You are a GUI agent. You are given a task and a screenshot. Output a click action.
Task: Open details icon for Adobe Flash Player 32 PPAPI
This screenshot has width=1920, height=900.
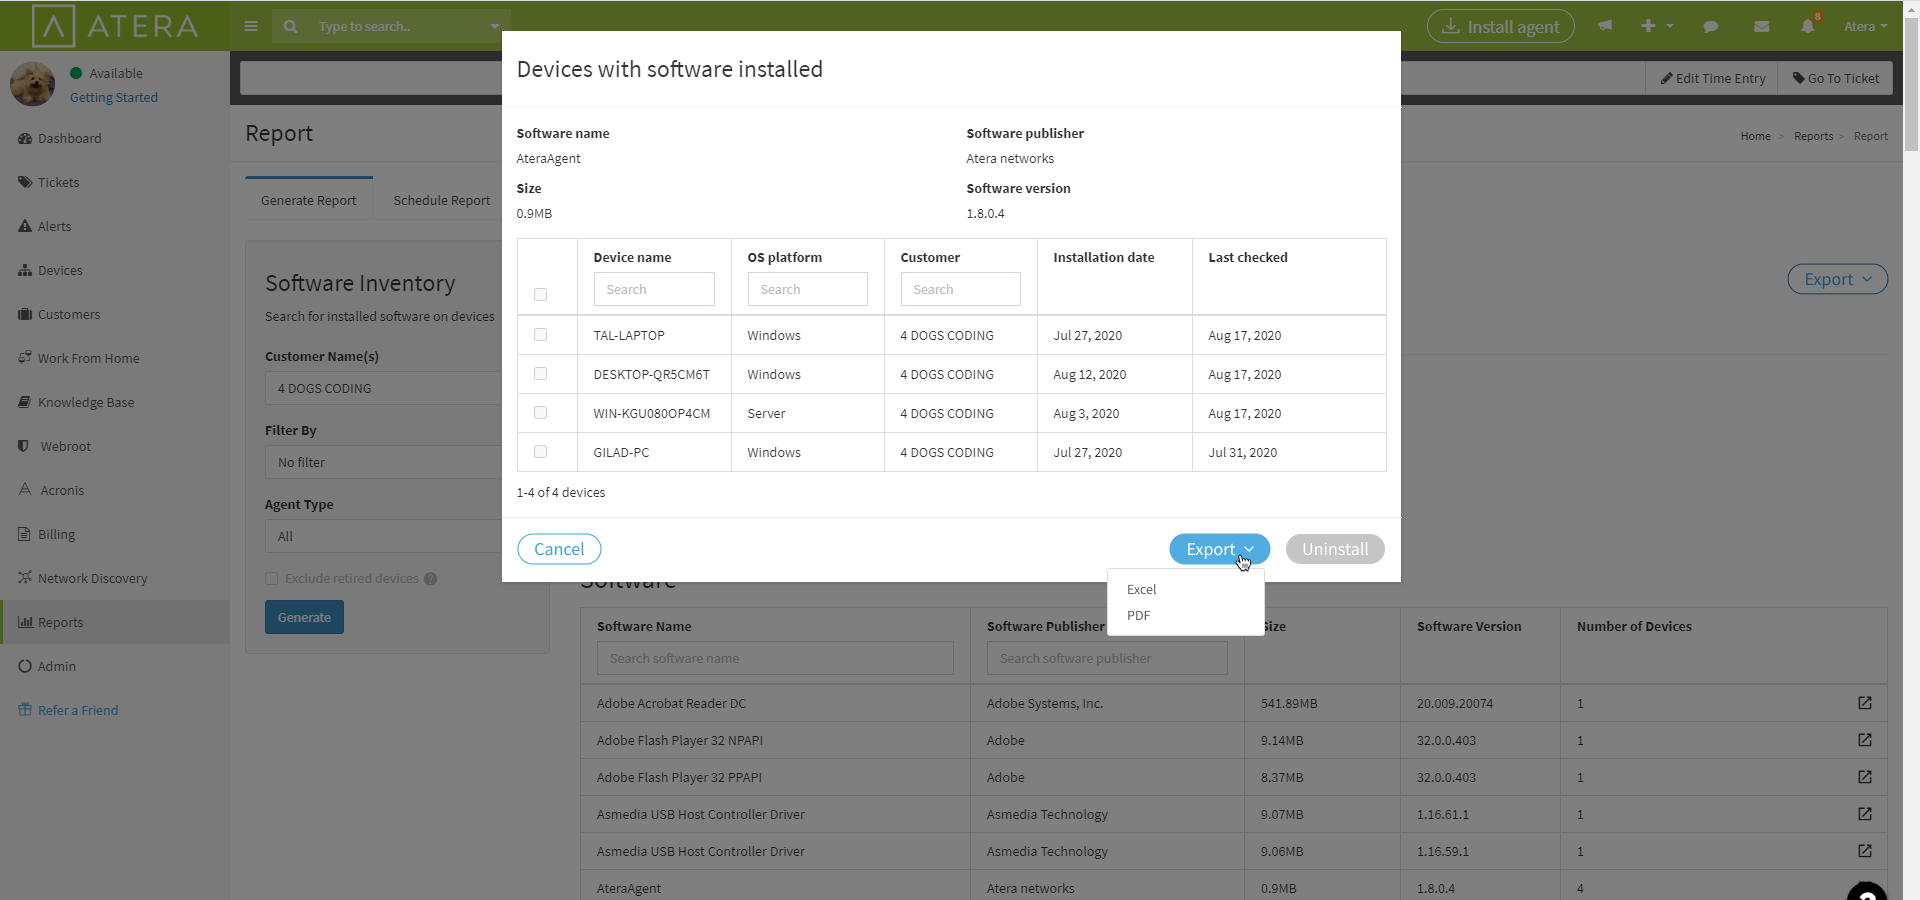pos(1865,777)
